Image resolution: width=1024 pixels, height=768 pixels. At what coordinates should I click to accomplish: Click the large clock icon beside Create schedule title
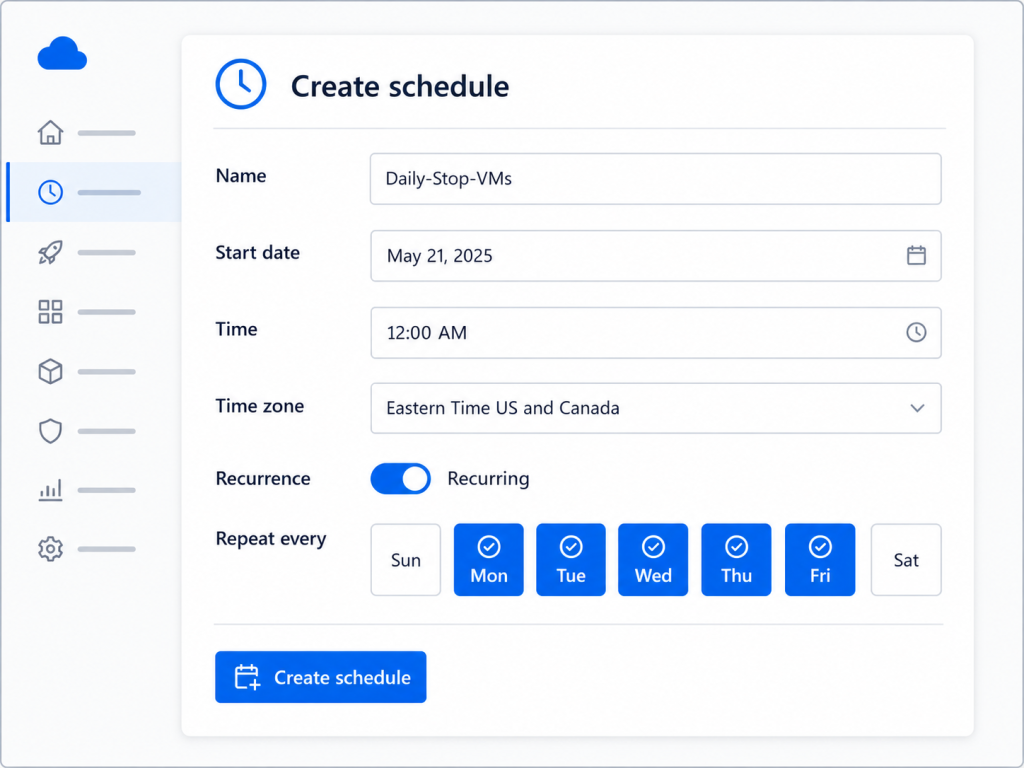(241, 84)
